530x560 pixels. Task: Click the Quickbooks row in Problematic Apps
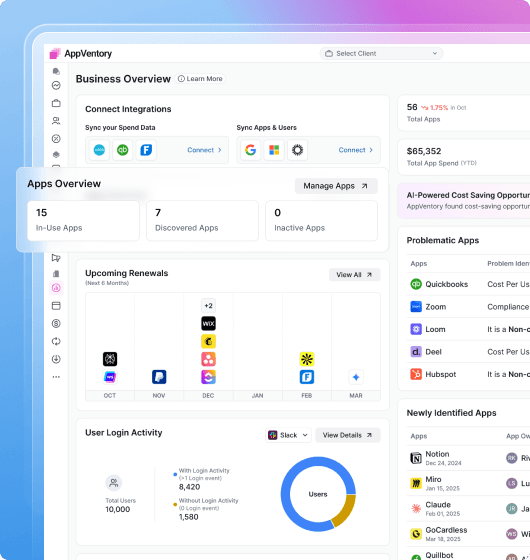coord(468,284)
